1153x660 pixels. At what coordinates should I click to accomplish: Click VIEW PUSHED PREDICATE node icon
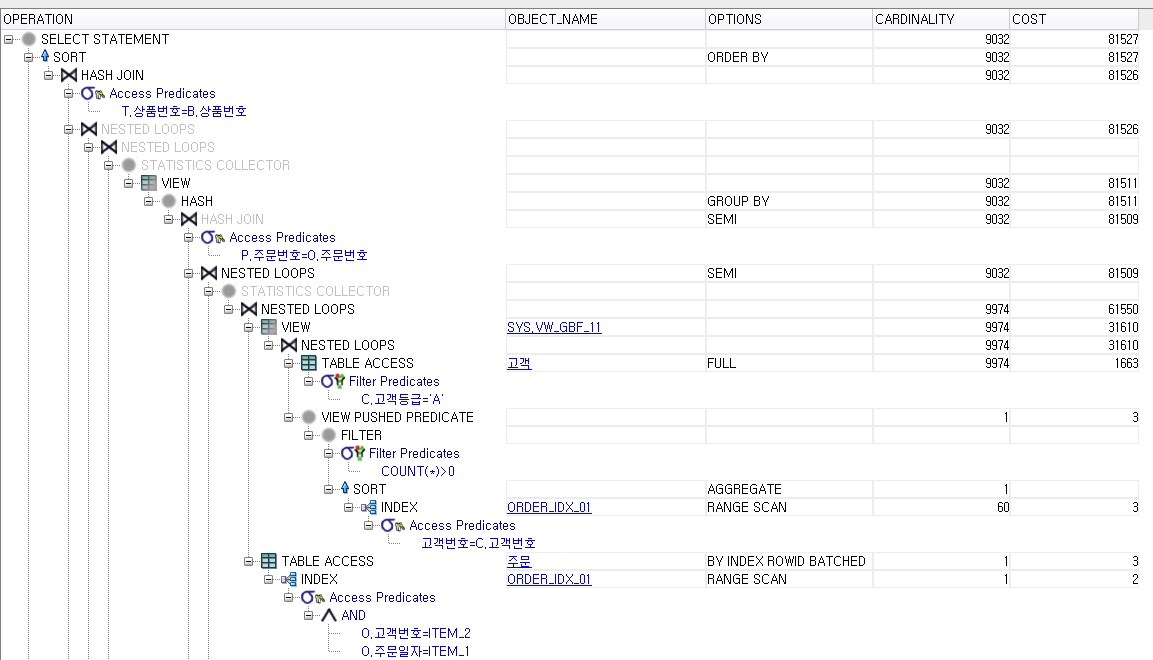click(x=309, y=417)
